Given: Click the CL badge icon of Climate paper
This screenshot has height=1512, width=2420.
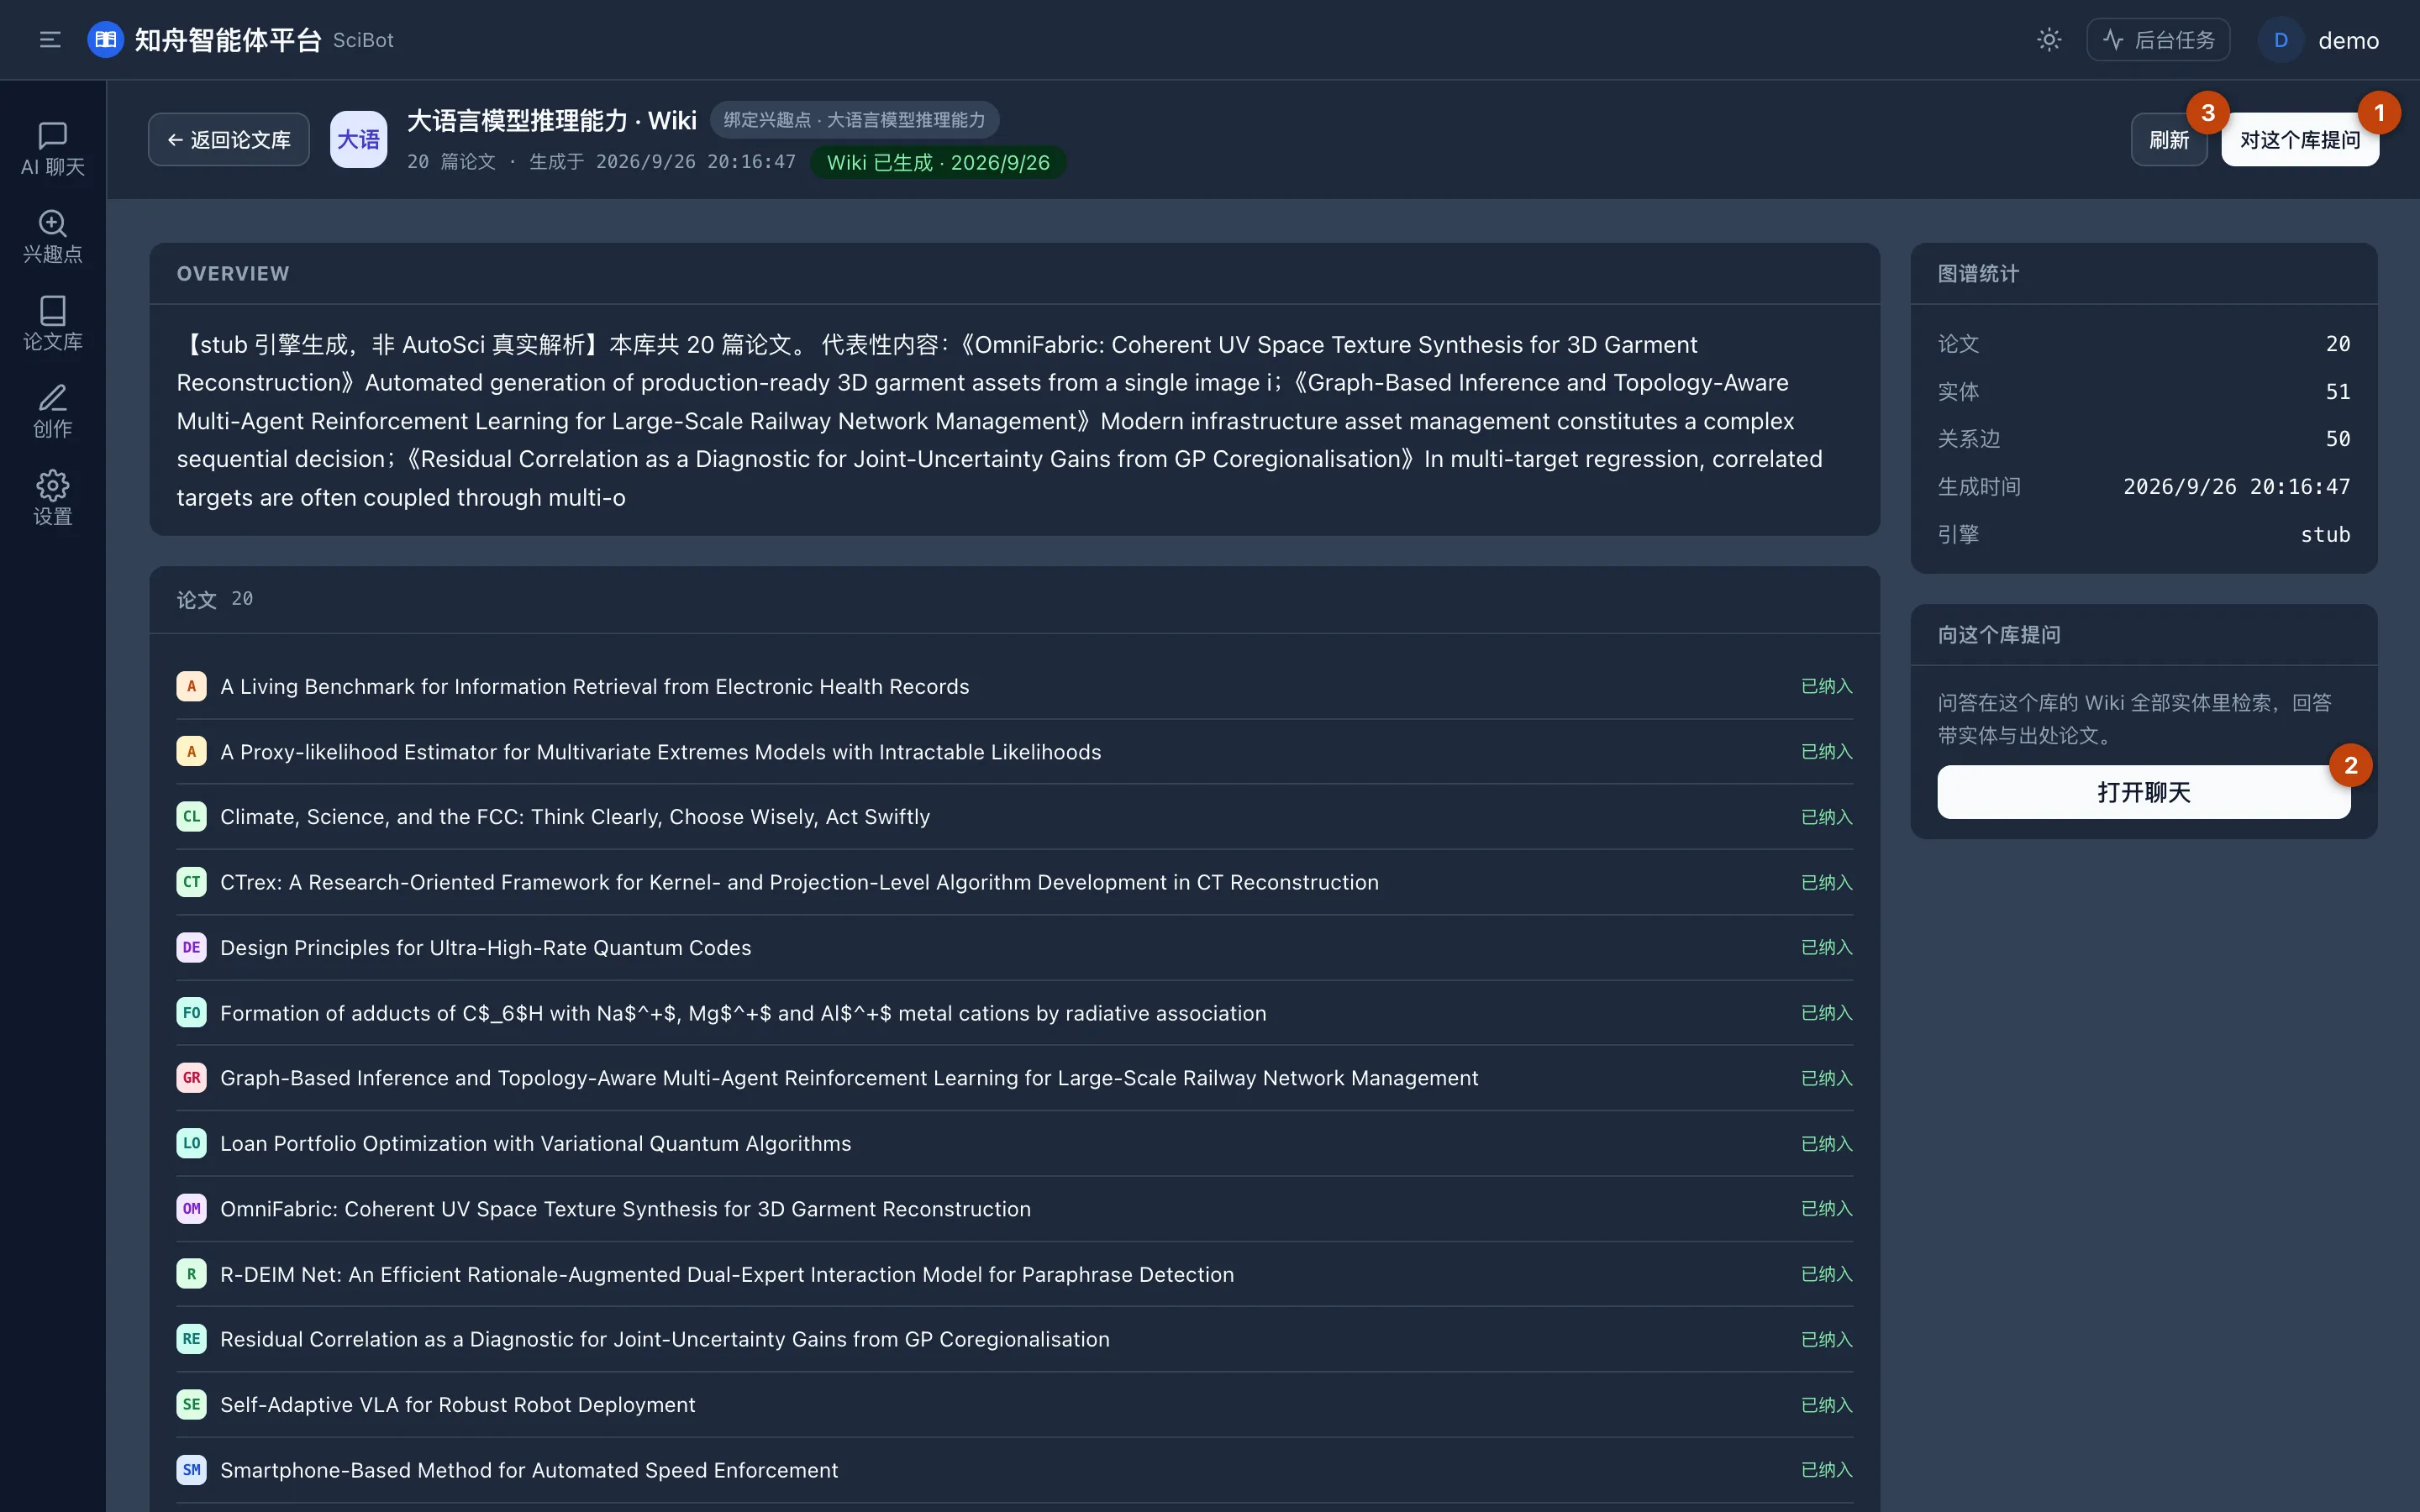Looking at the screenshot, I should point(191,817).
